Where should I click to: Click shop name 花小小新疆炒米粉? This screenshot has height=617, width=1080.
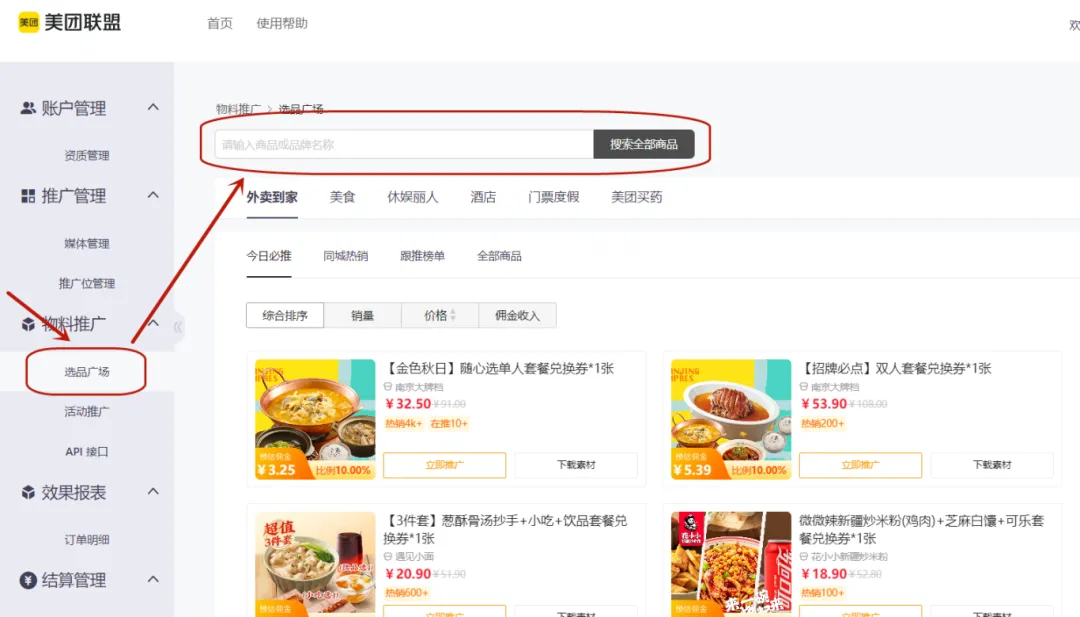tap(849, 556)
